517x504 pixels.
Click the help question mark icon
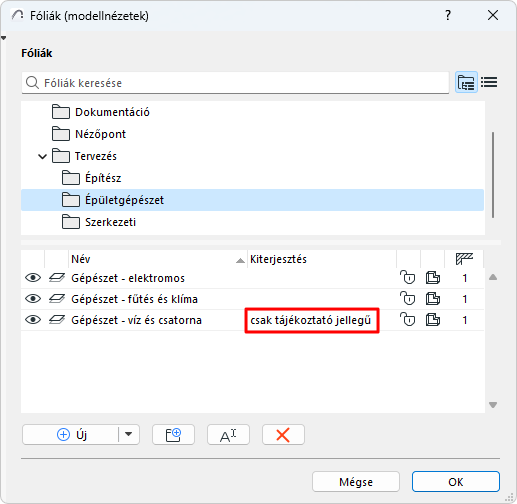(448, 15)
